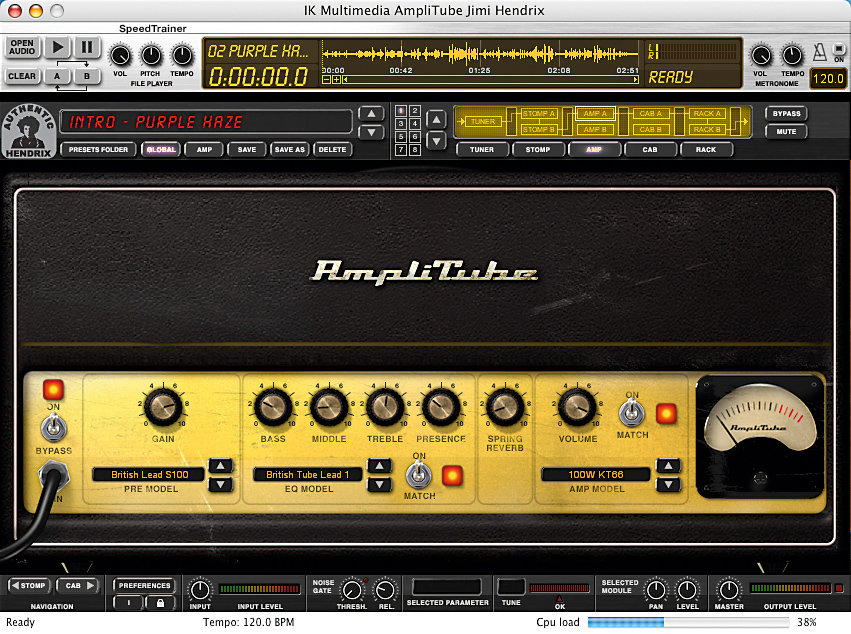Change EQ MODEL with up arrow

pos(379,466)
